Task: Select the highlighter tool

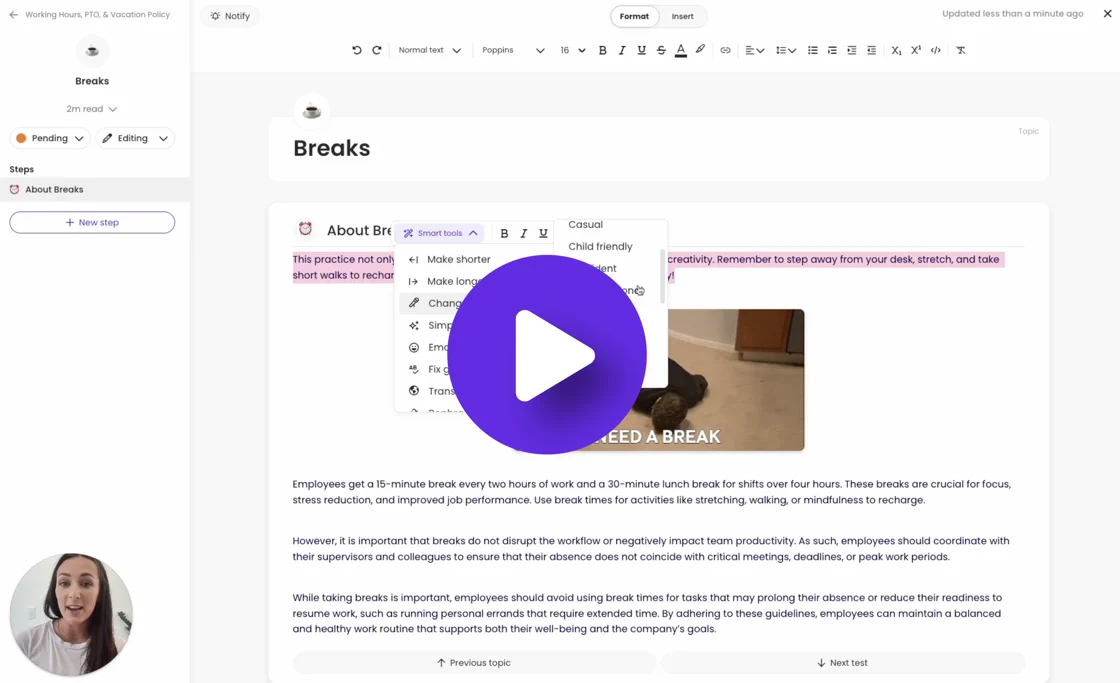Action: coord(700,50)
